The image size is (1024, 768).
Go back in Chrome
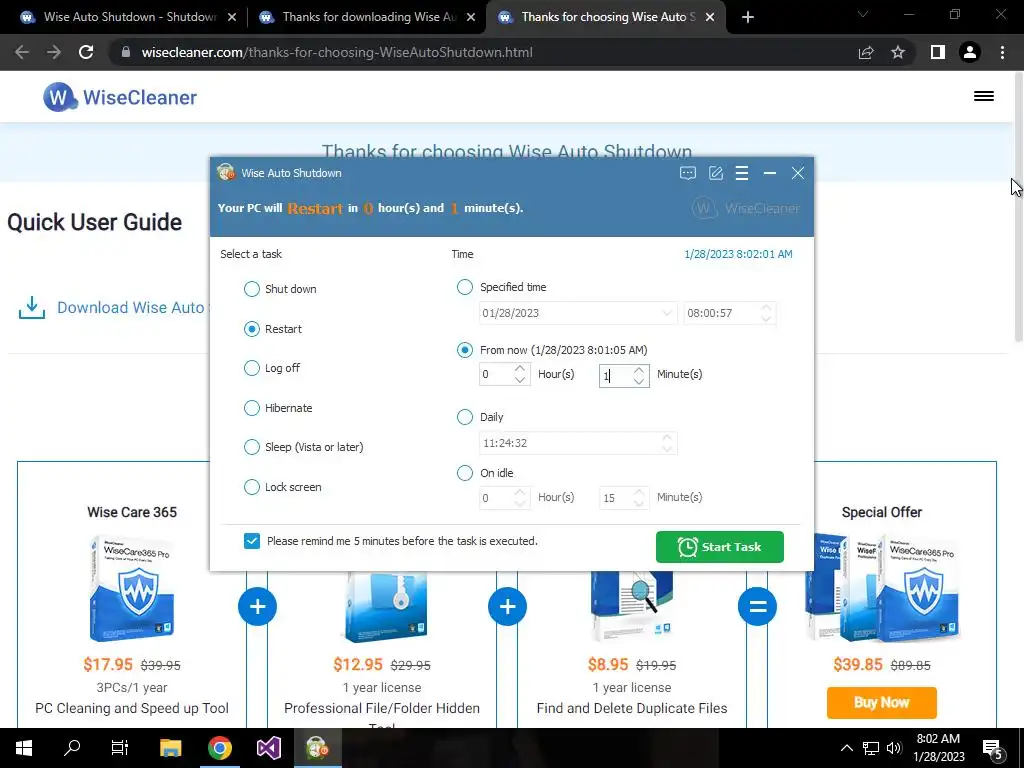click(22, 52)
